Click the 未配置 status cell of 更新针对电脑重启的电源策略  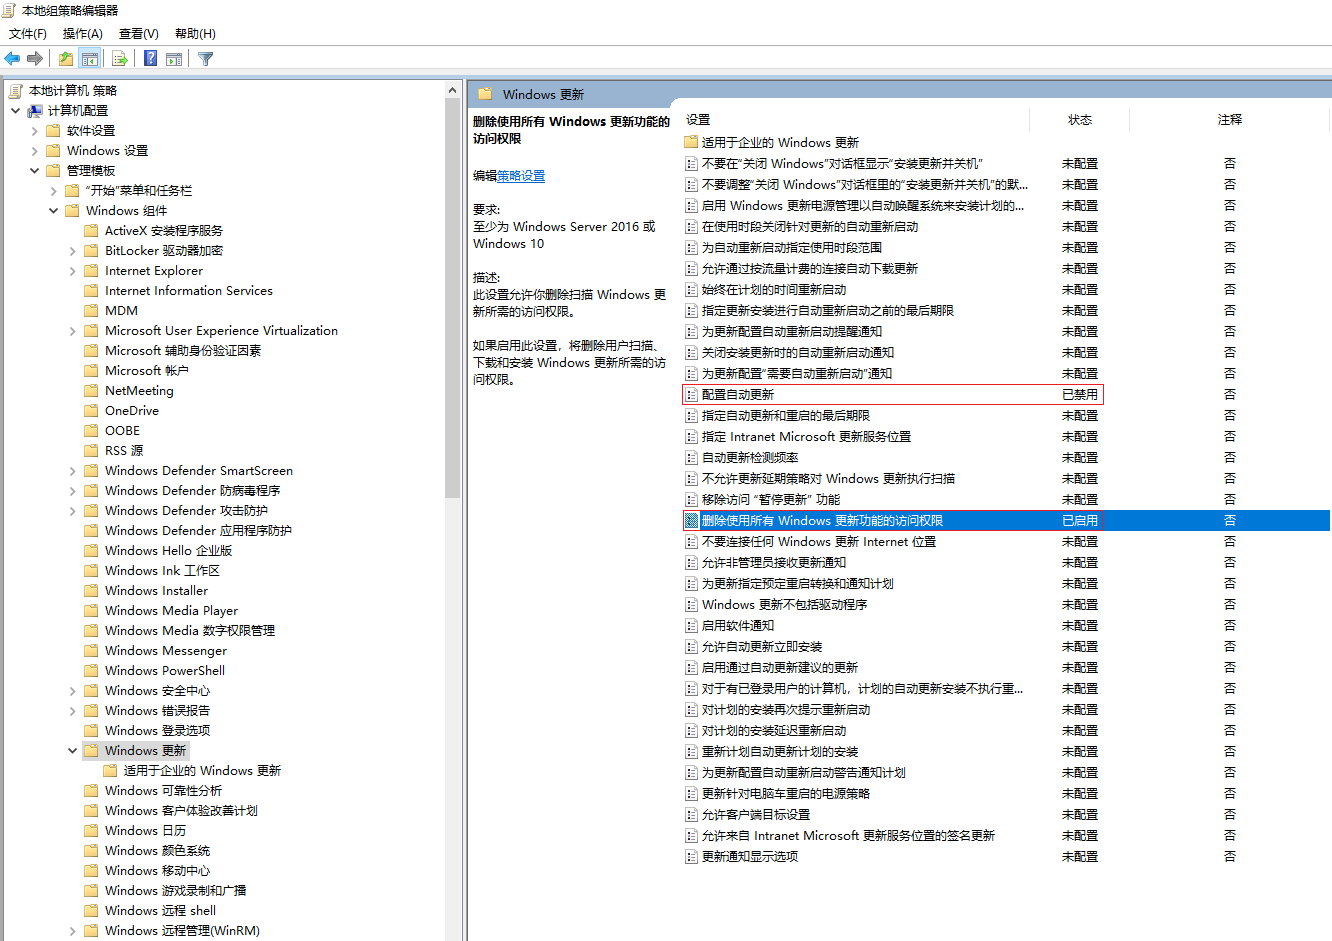click(1080, 794)
